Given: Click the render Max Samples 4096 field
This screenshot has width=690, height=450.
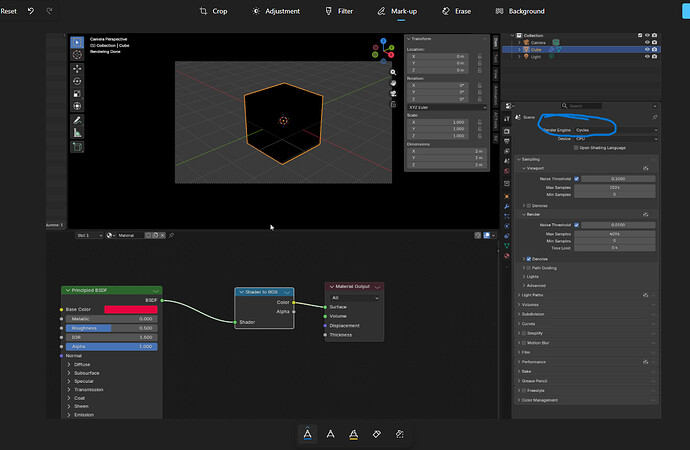Looking at the screenshot, I should (614, 234).
